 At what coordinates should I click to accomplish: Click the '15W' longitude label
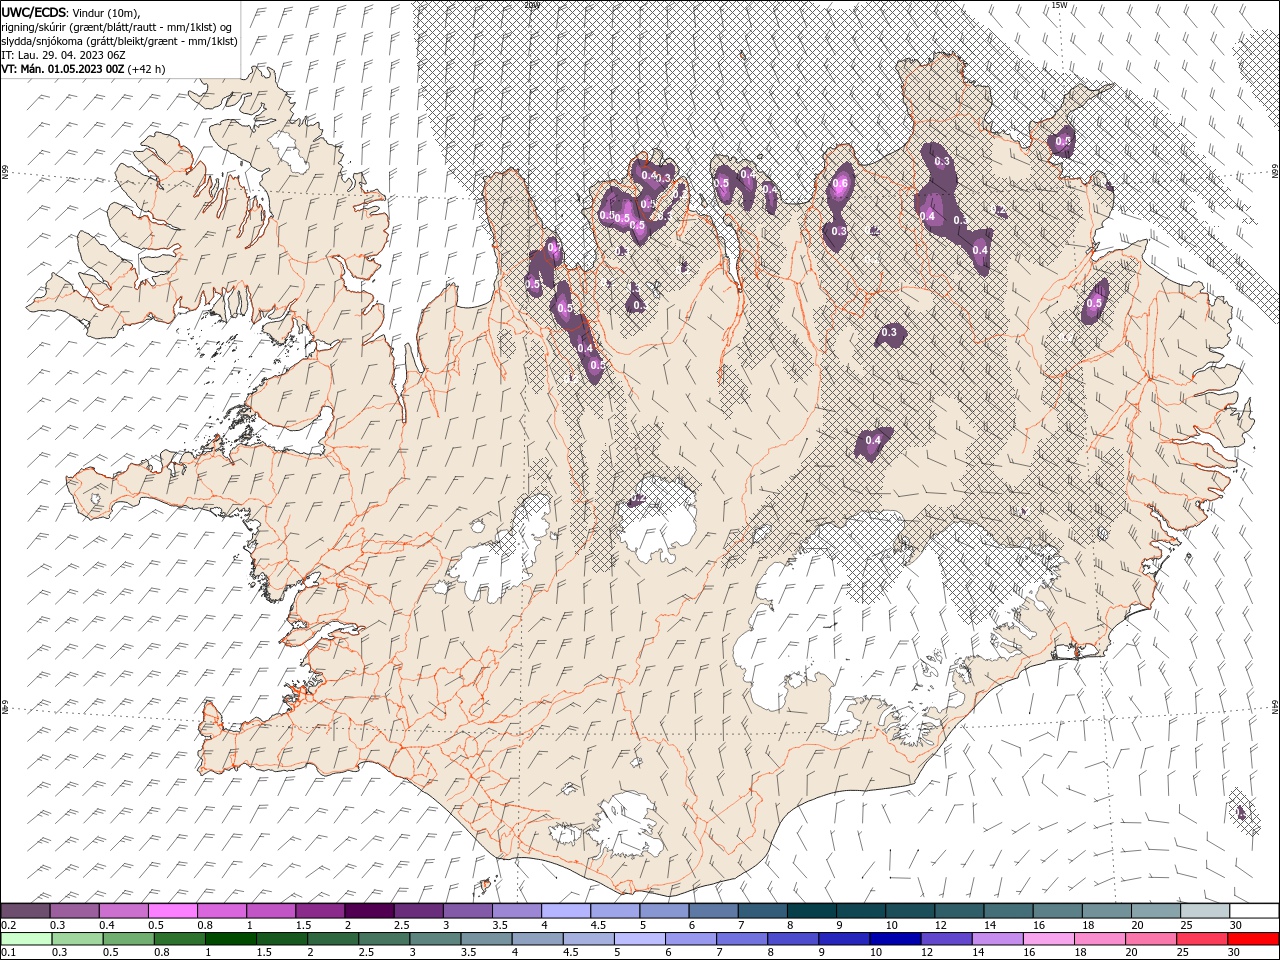1059,5
